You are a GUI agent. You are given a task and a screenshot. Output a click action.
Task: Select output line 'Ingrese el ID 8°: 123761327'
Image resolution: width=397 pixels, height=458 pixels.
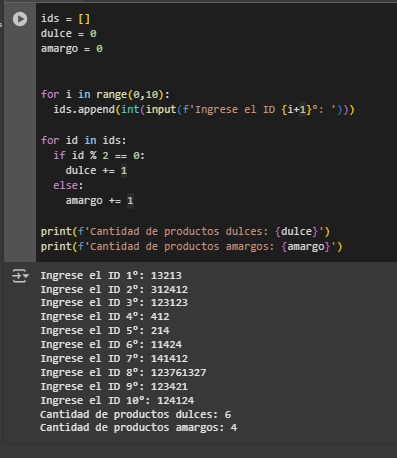click(124, 373)
